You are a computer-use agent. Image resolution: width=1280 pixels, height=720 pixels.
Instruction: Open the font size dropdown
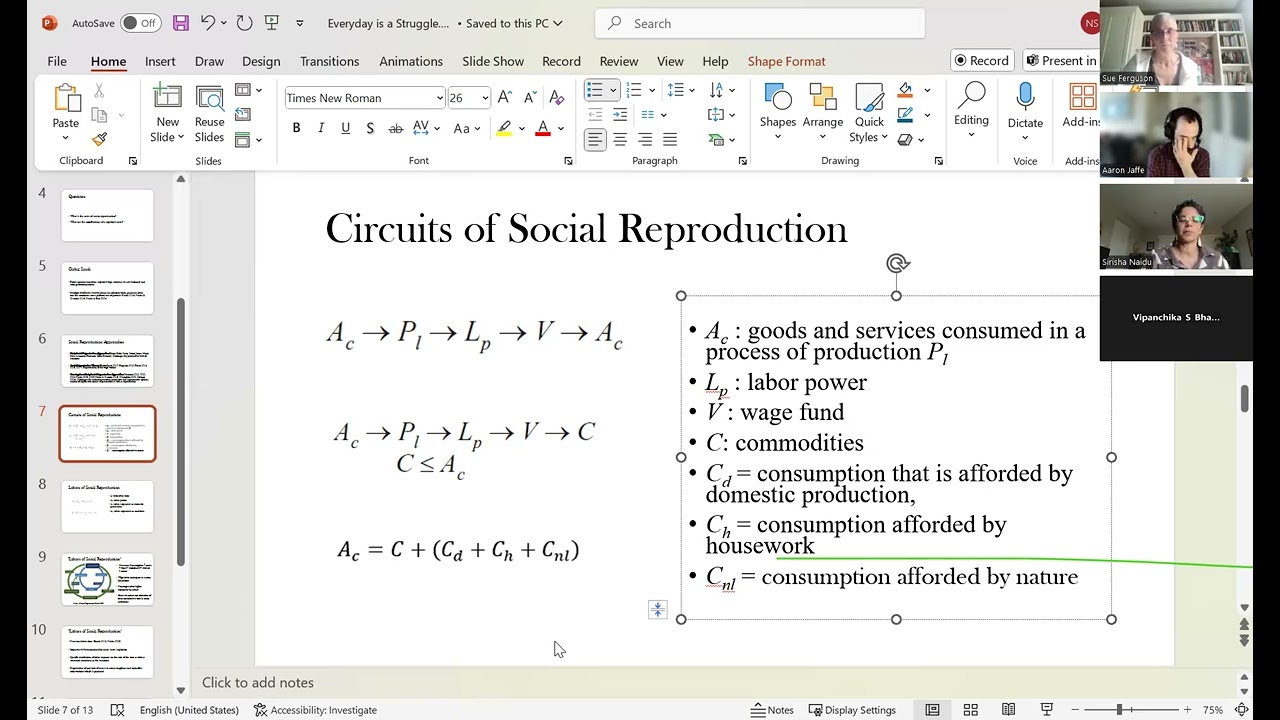point(485,98)
